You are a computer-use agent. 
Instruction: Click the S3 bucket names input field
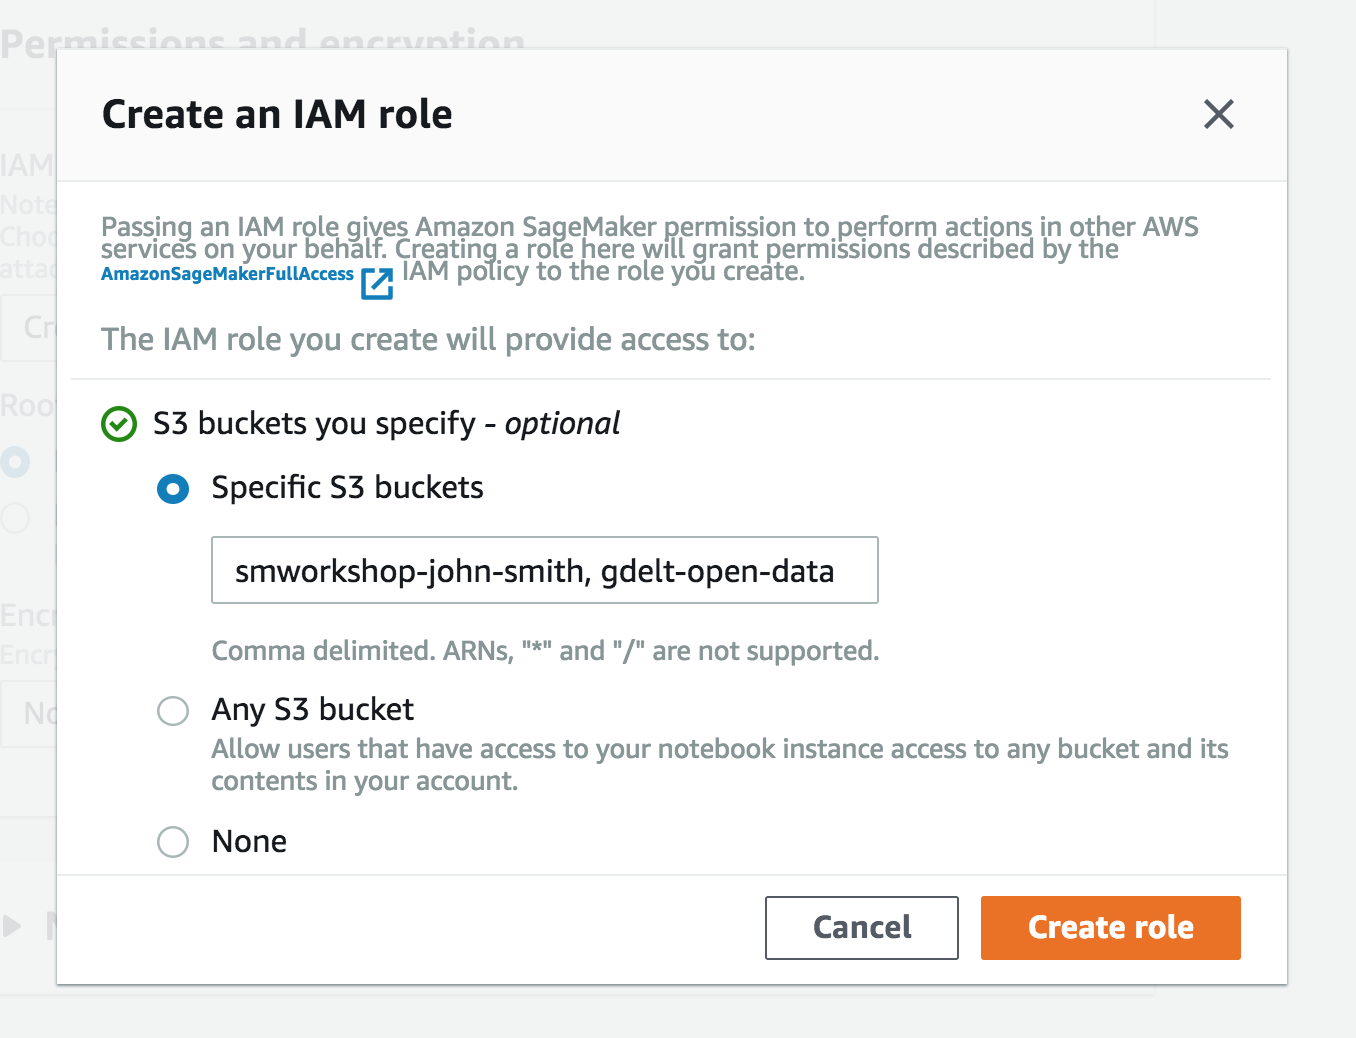coord(545,570)
